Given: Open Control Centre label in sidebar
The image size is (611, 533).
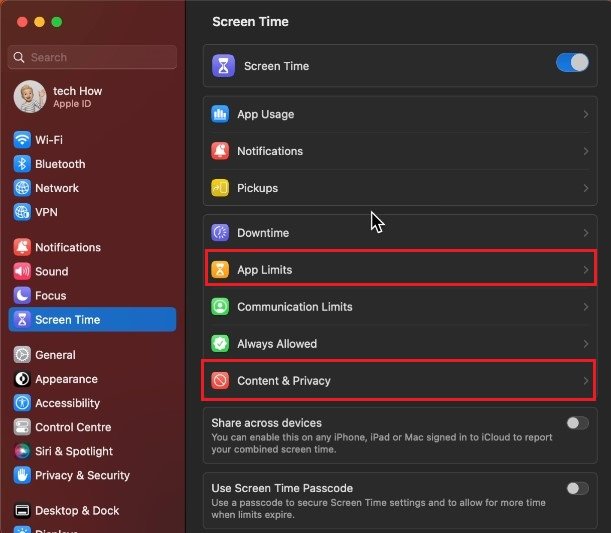Looking at the screenshot, I should 73,427.
